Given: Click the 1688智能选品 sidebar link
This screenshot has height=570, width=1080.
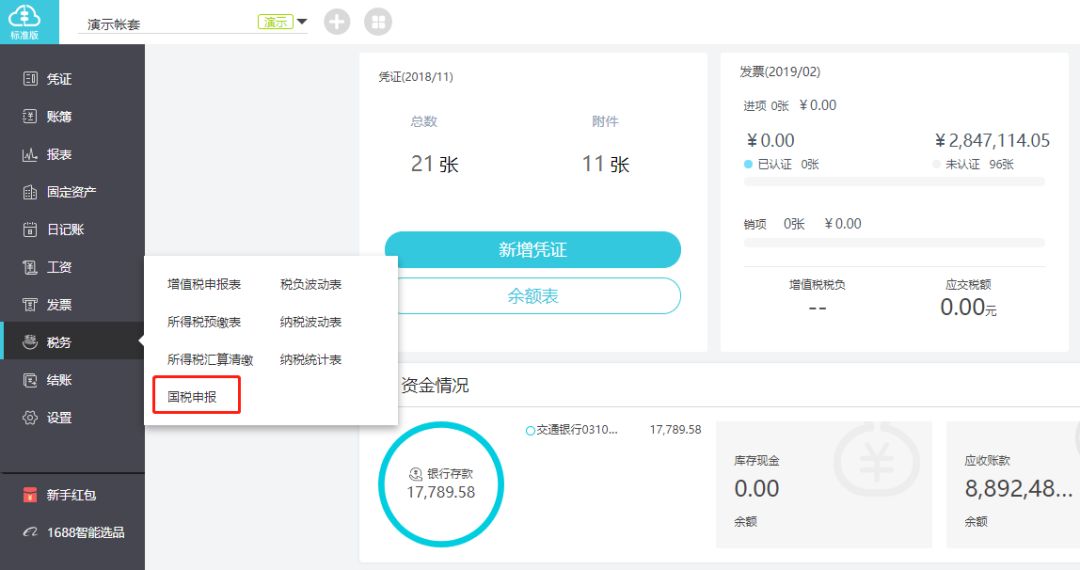Looking at the screenshot, I should pos(84,533).
